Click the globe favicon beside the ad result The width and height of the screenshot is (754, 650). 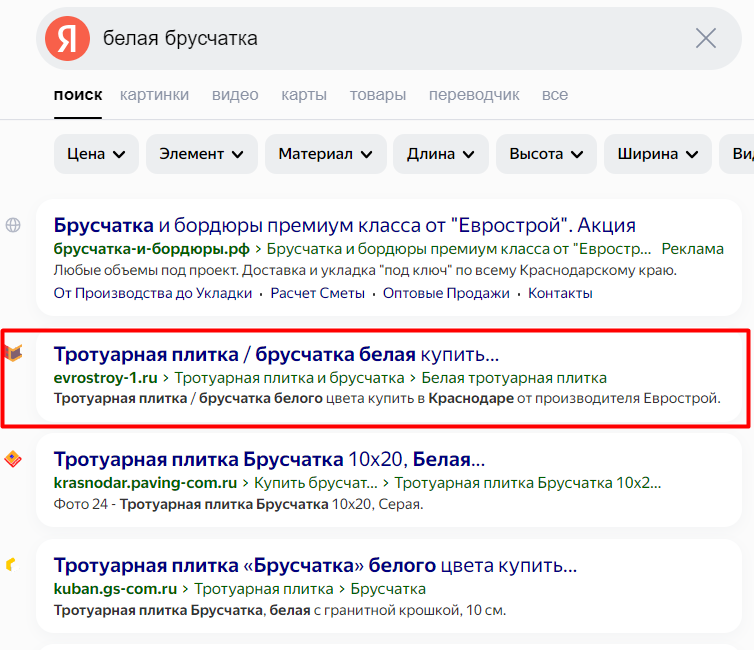[x=13, y=225]
